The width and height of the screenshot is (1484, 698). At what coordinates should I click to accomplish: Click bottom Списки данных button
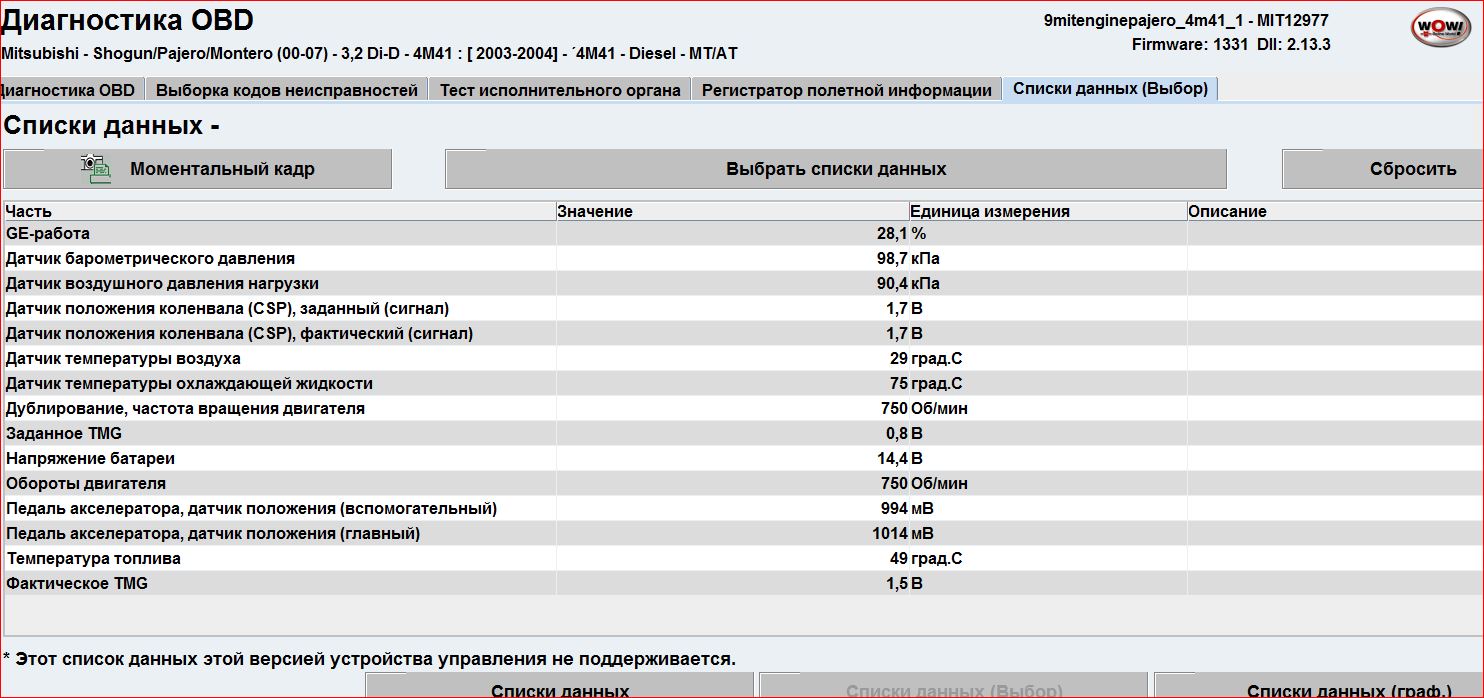(559, 688)
